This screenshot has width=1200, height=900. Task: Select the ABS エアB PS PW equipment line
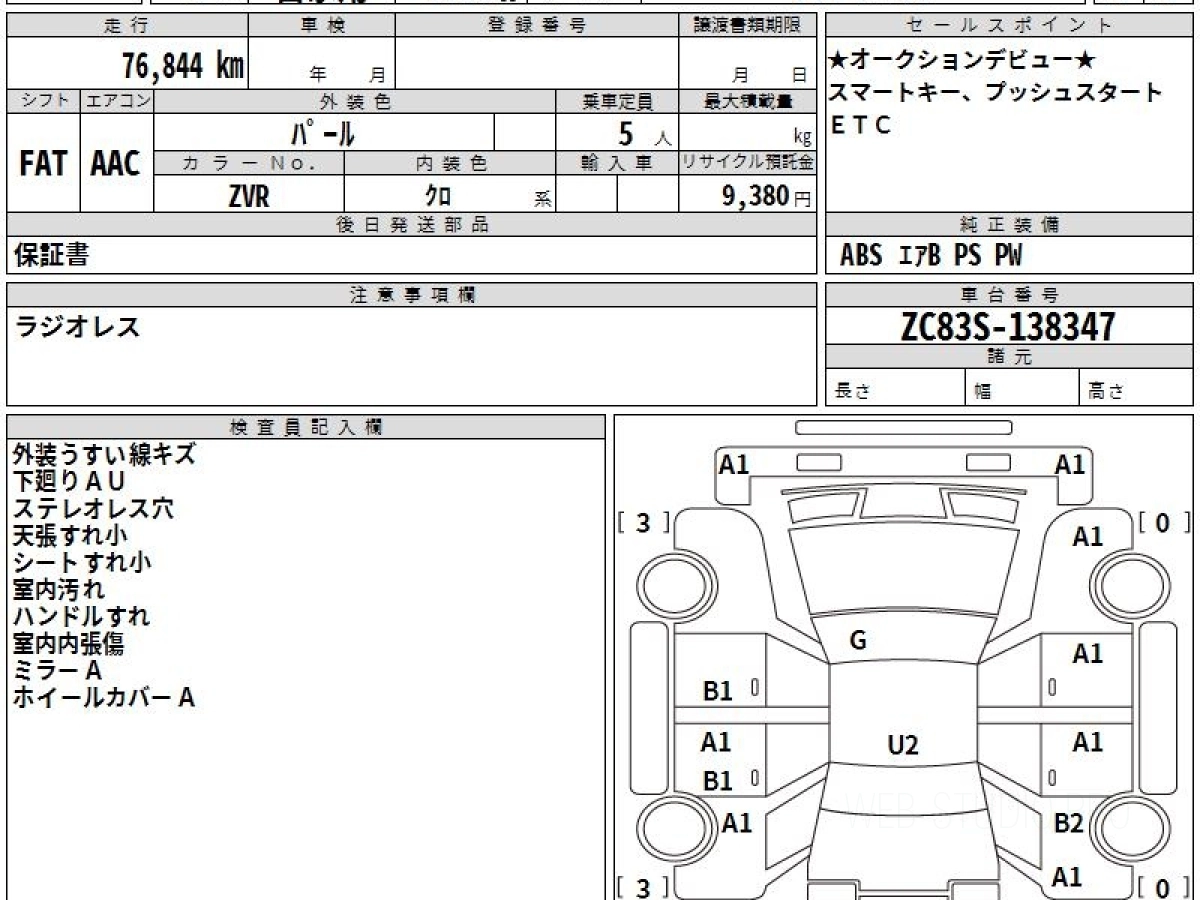(x=931, y=256)
